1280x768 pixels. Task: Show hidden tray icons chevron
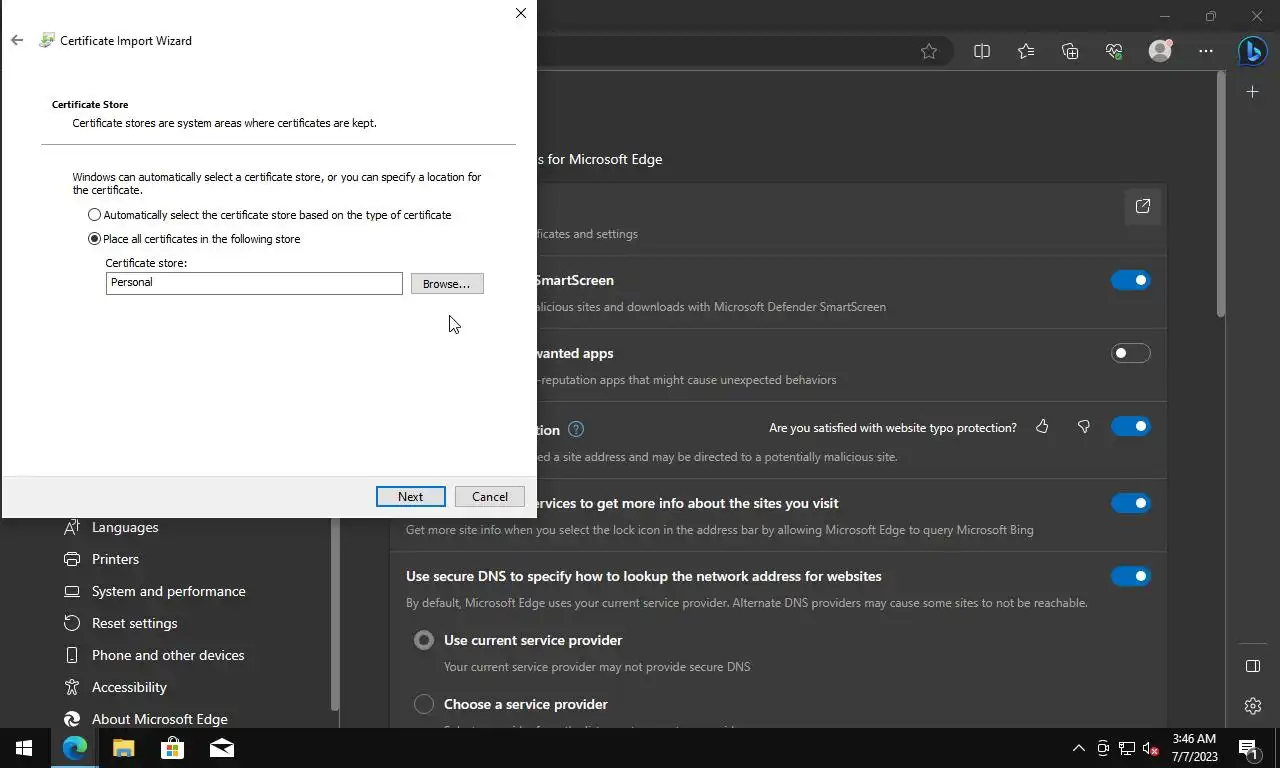coord(1078,748)
